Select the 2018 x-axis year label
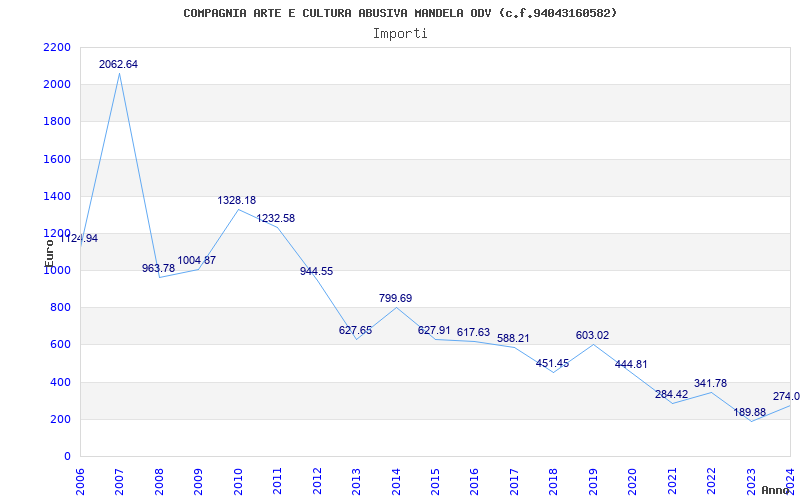The width and height of the screenshot is (800, 500). (x=554, y=481)
